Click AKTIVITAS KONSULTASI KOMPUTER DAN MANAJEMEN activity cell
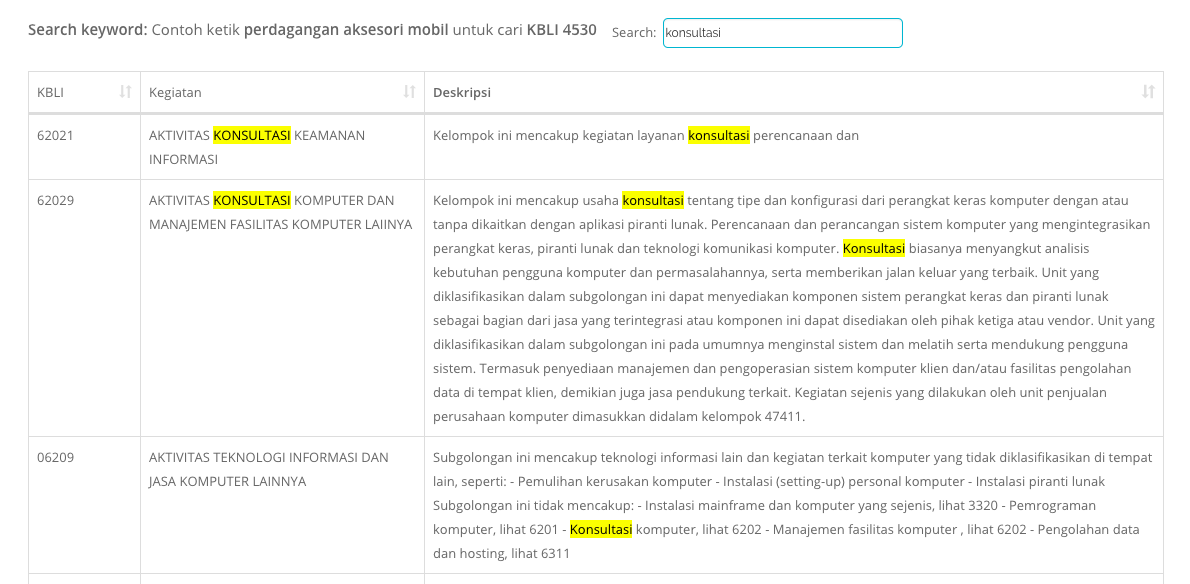Image resolution: width=1190 pixels, height=584 pixels. [282, 308]
